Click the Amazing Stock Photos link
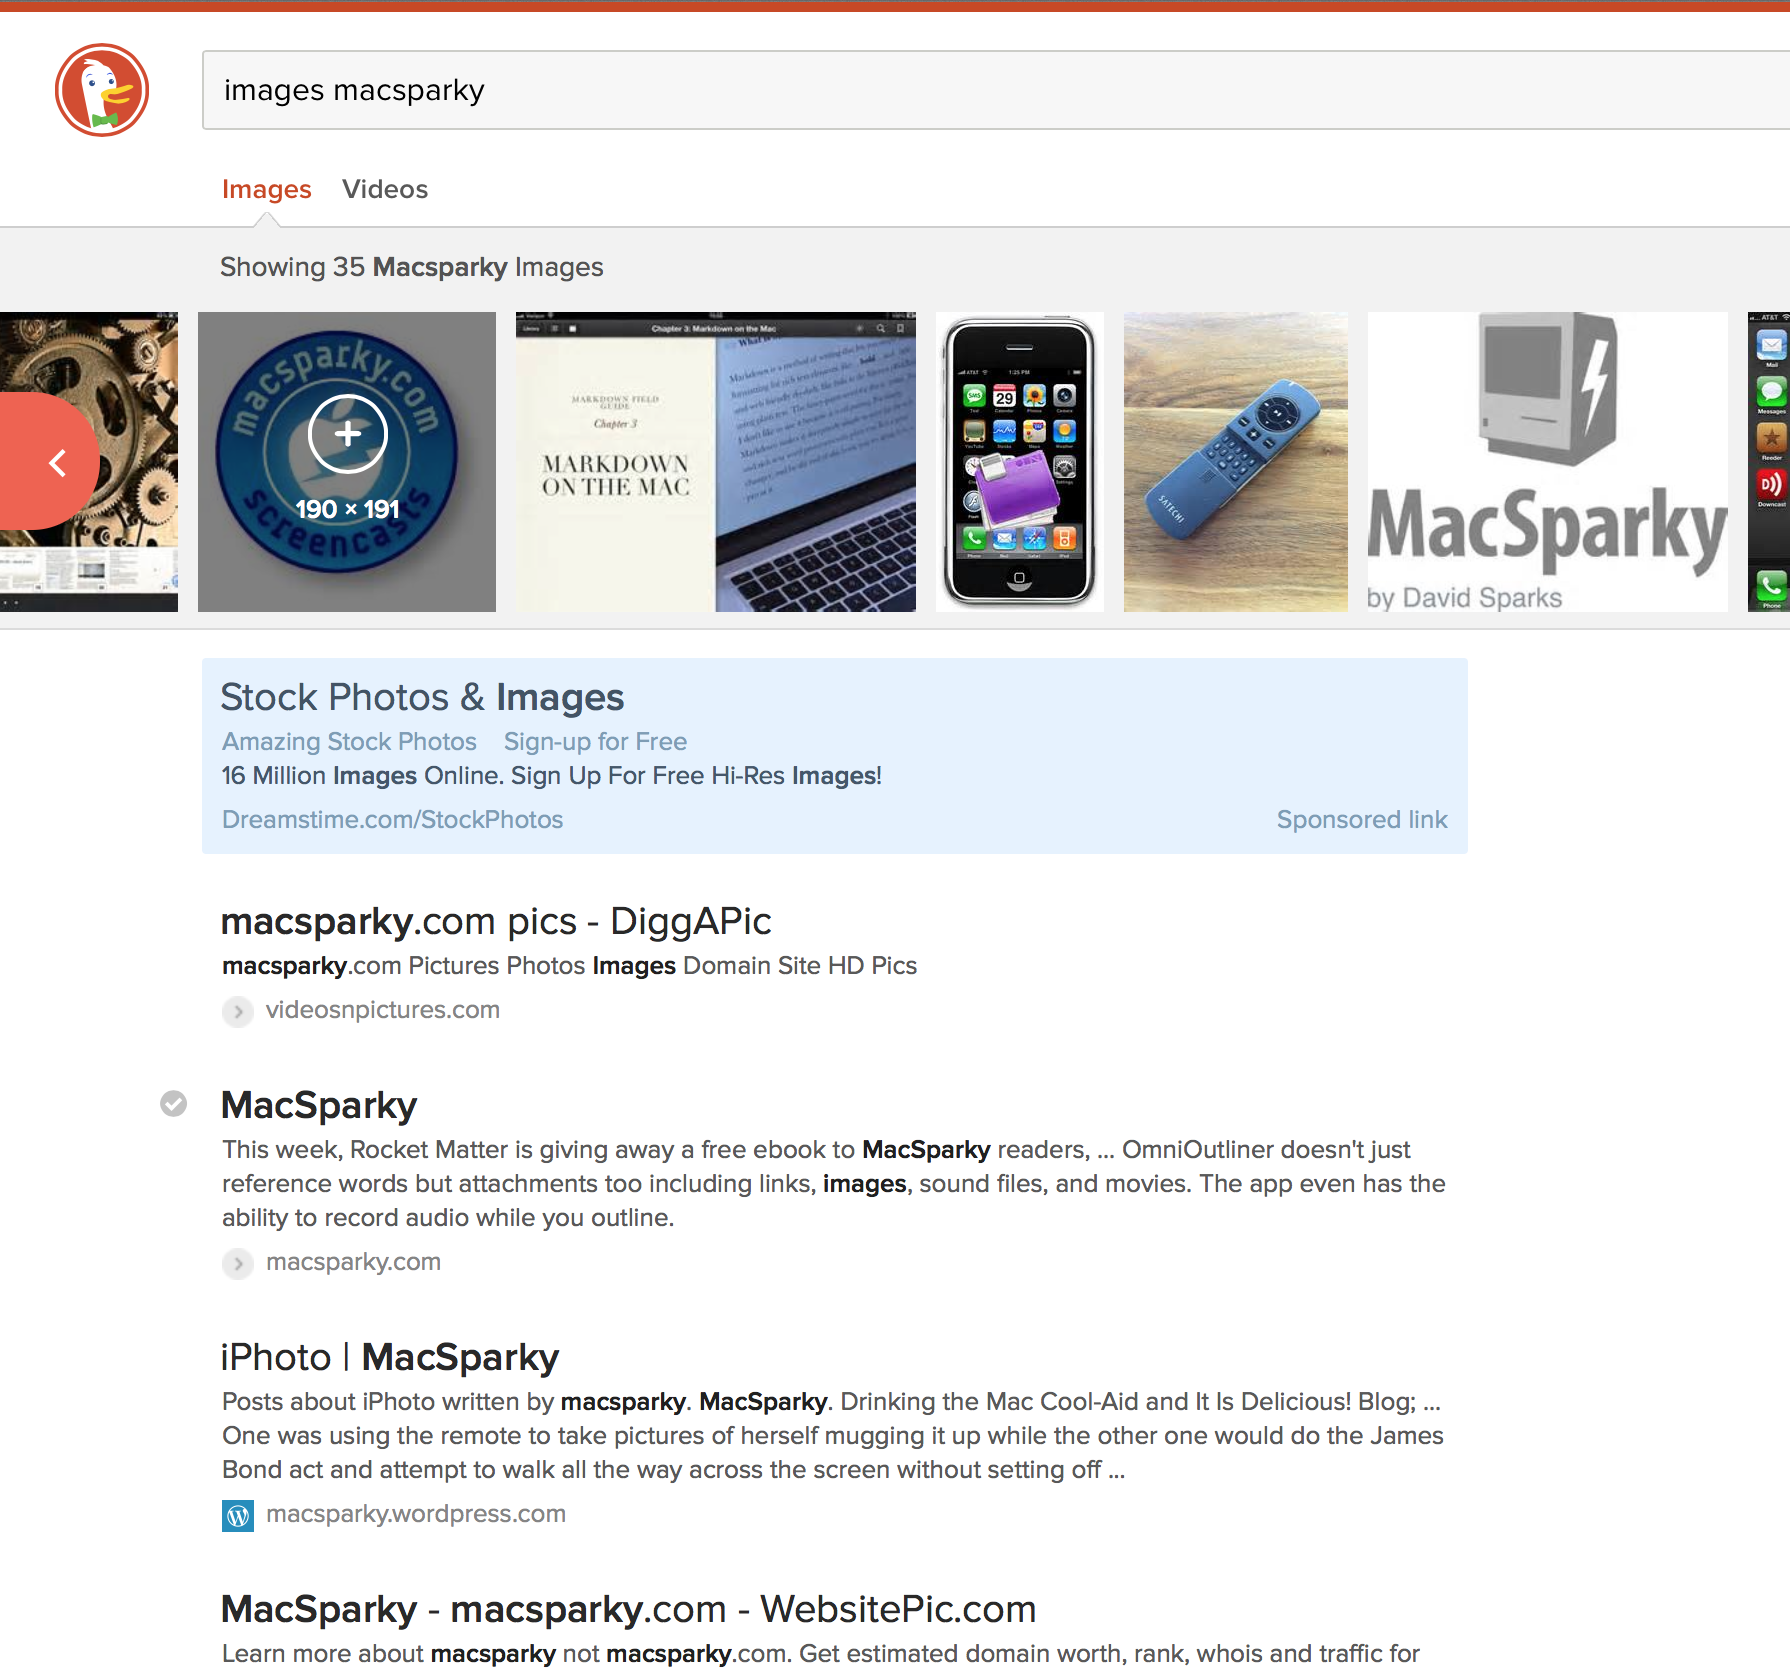The width and height of the screenshot is (1790, 1674). [349, 741]
